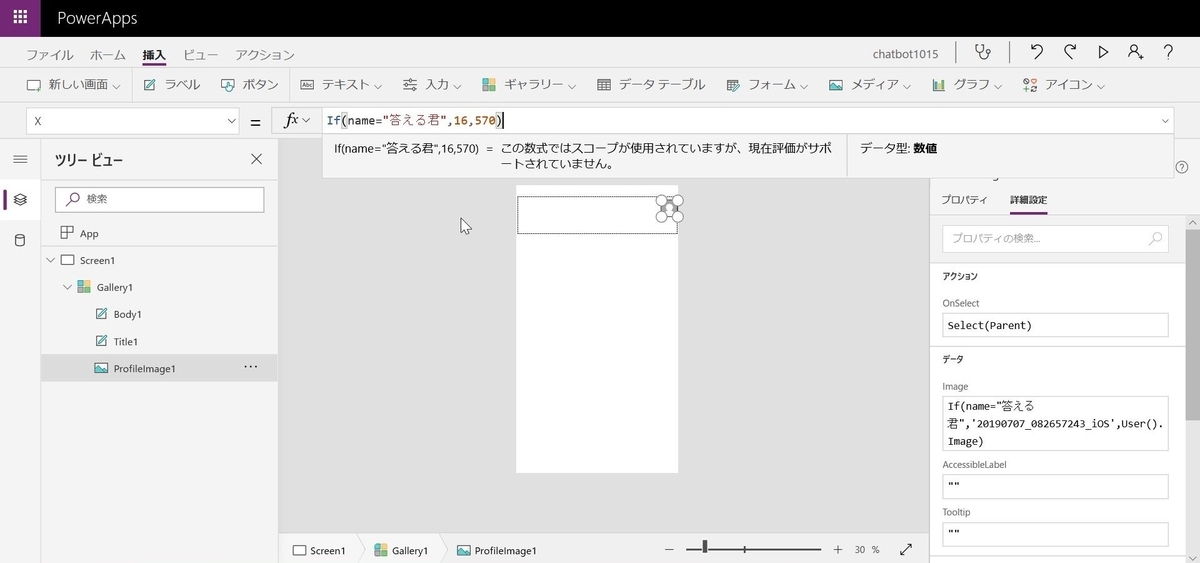Click the プロパティの検索 field
Viewport: 1200px width, 563px height.
click(x=1055, y=238)
